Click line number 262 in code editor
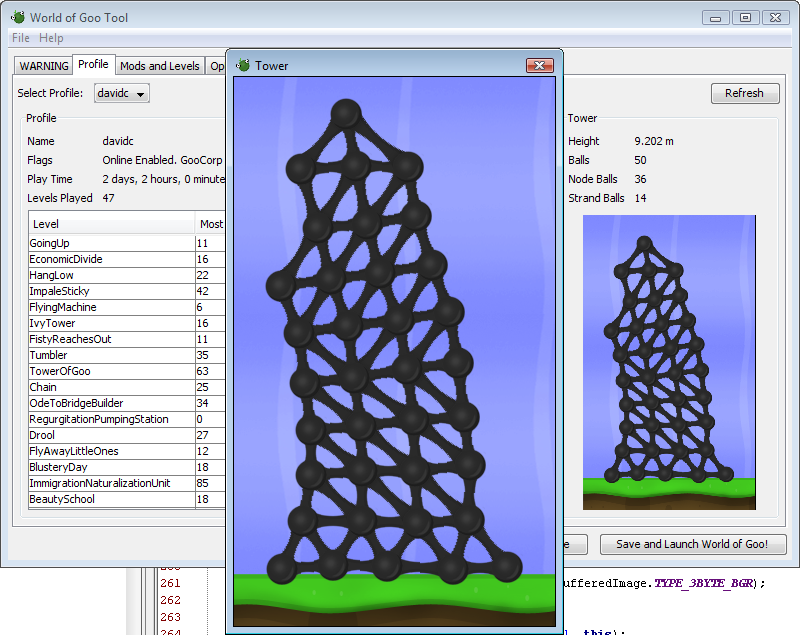800x635 pixels. click(170, 600)
